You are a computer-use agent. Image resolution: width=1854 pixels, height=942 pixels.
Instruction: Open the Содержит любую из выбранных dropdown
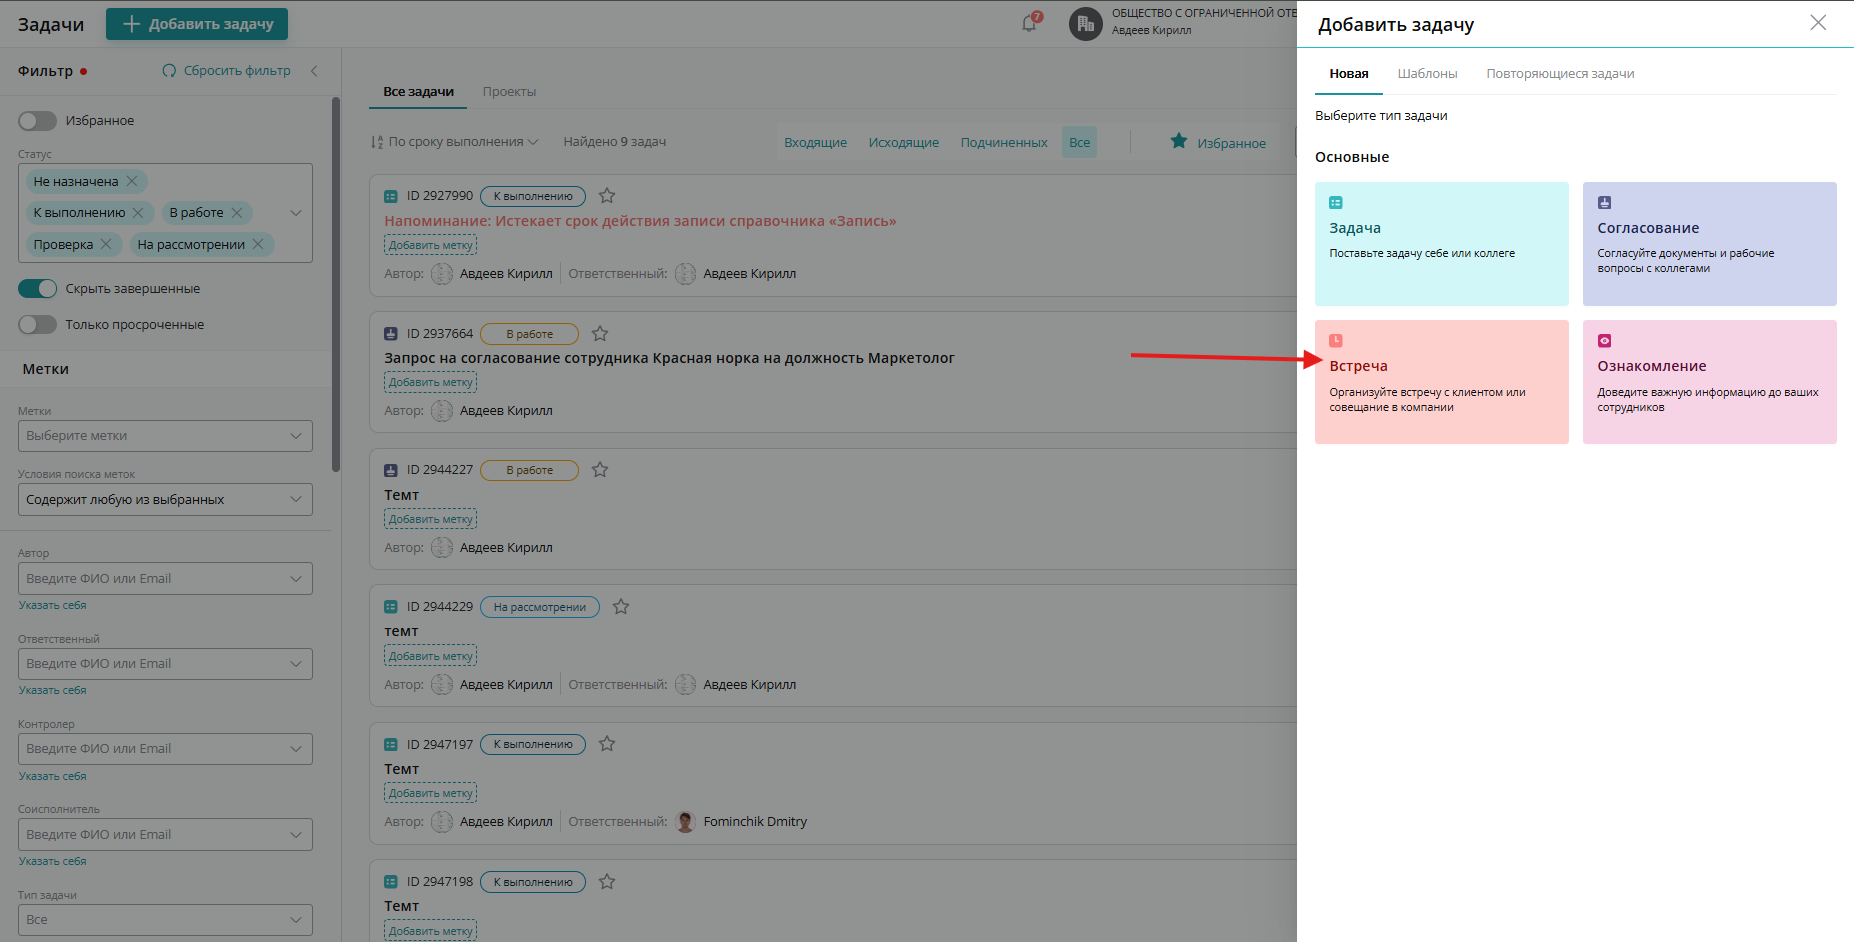pos(165,500)
